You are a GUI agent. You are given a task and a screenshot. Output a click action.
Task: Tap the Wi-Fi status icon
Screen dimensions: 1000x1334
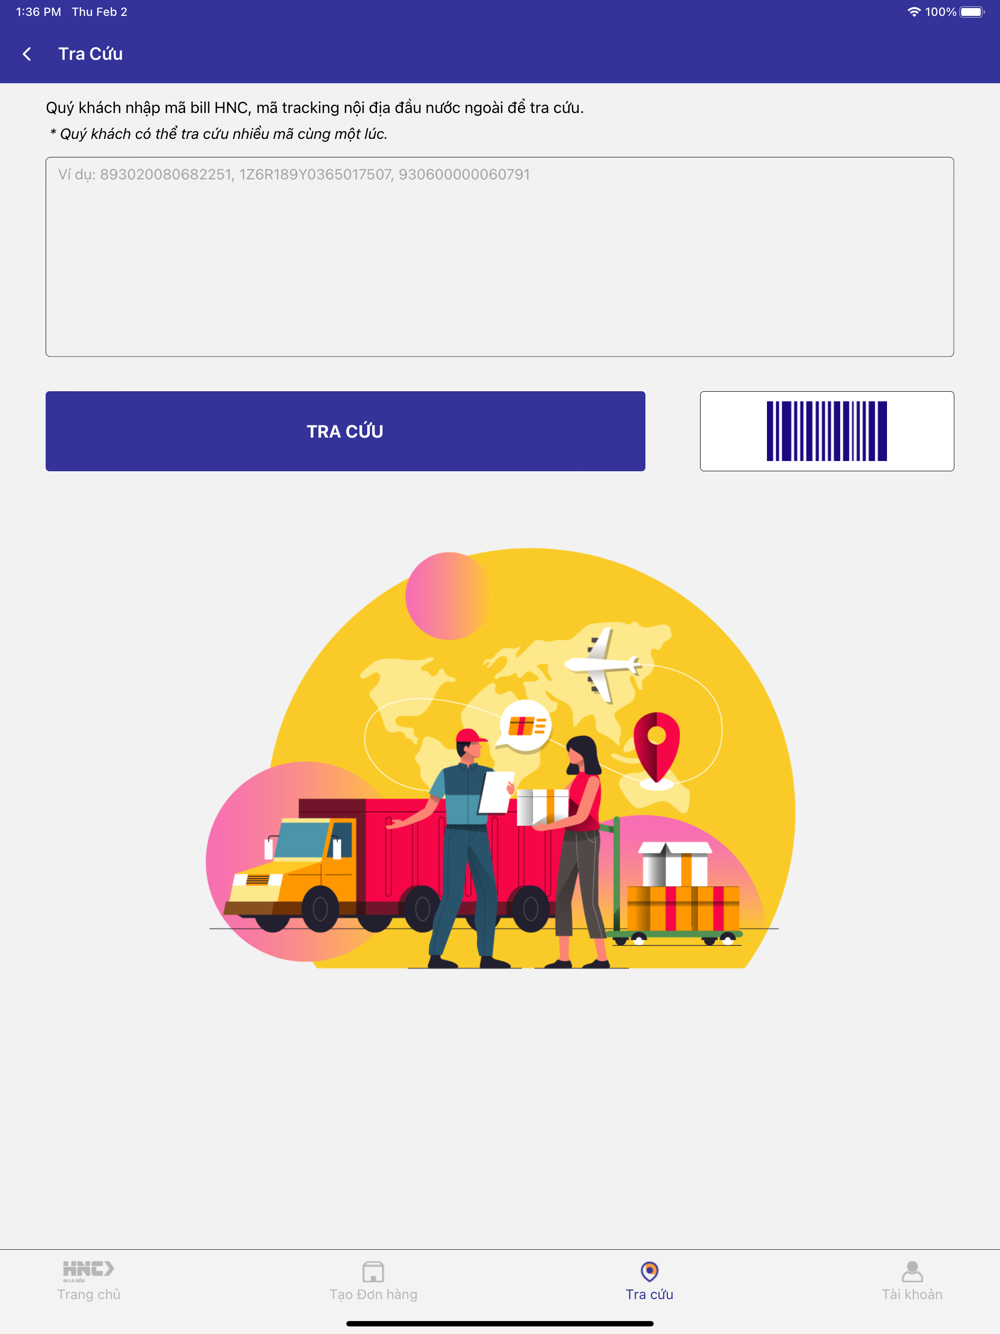pos(914,12)
